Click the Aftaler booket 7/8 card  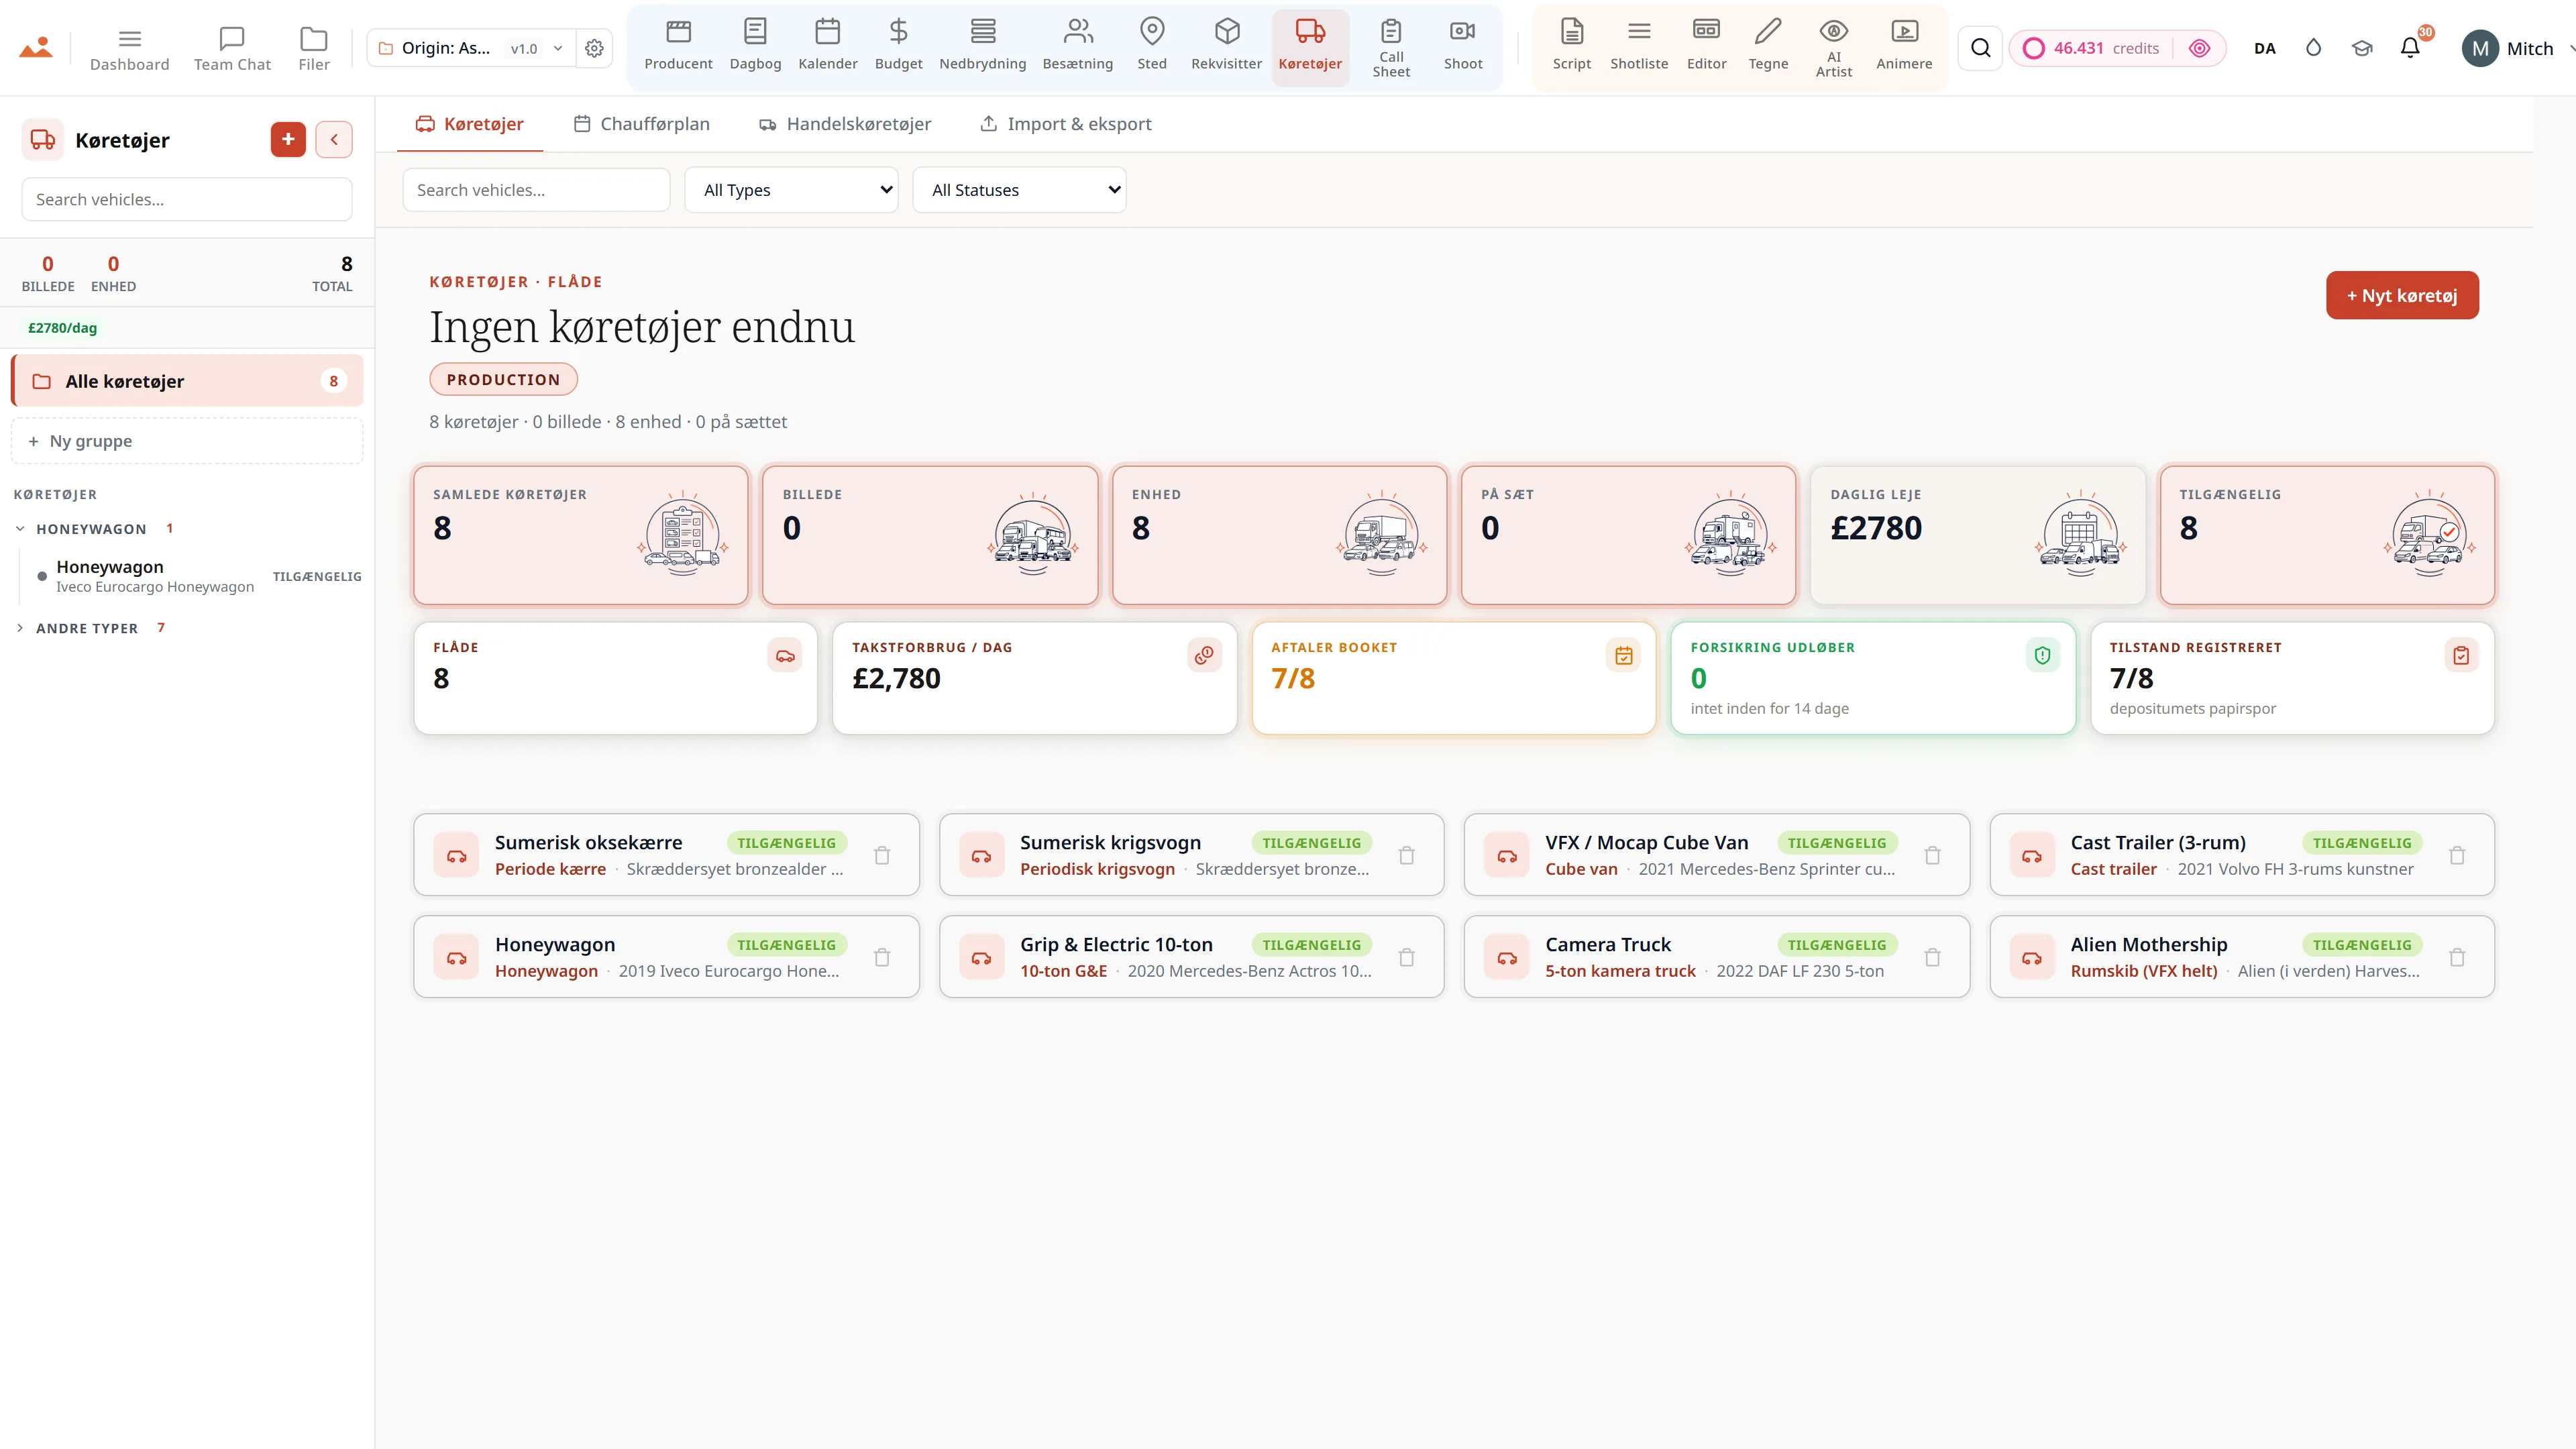tap(1454, 678)
